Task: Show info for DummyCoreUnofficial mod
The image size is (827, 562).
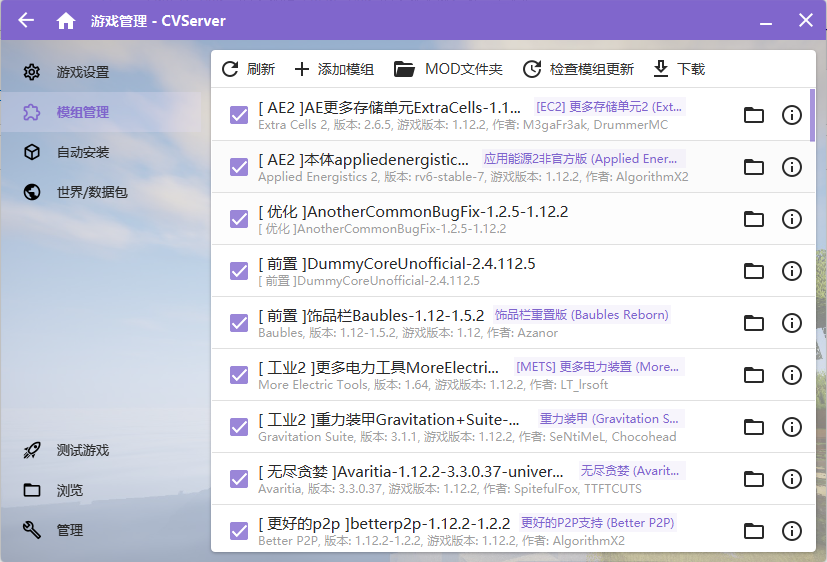Action: pos(791,271)
